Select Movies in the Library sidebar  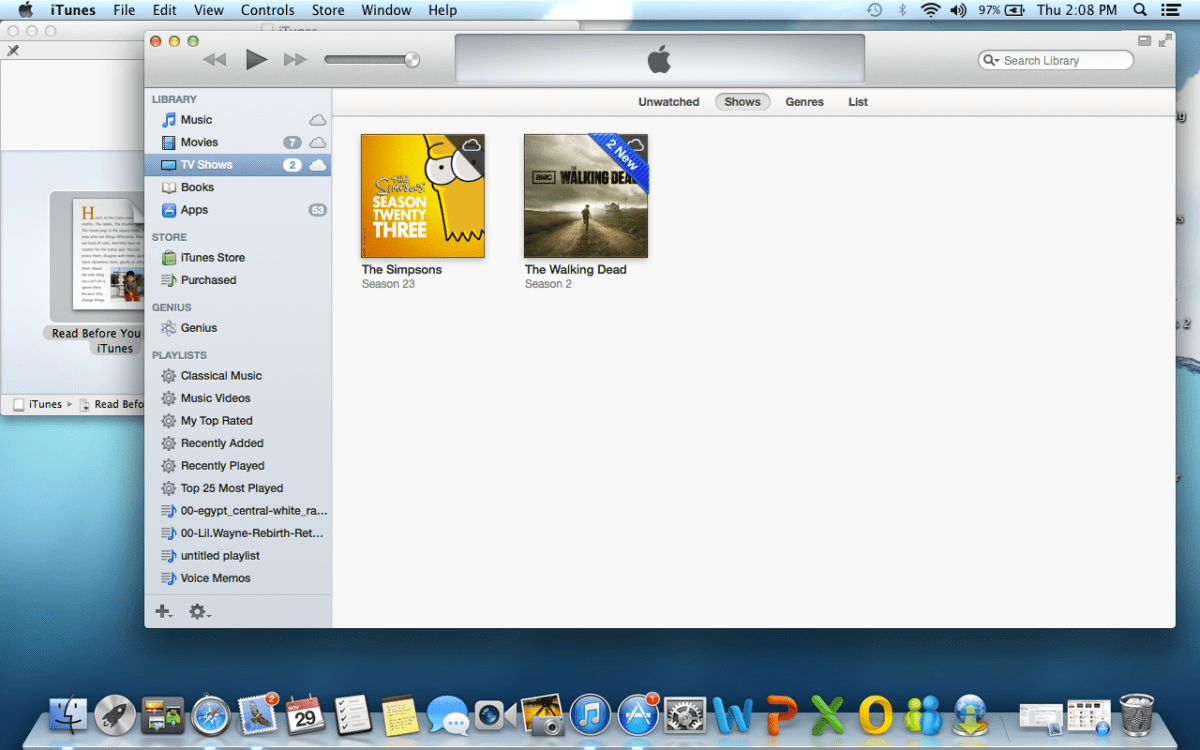click(x=199, y=142)
